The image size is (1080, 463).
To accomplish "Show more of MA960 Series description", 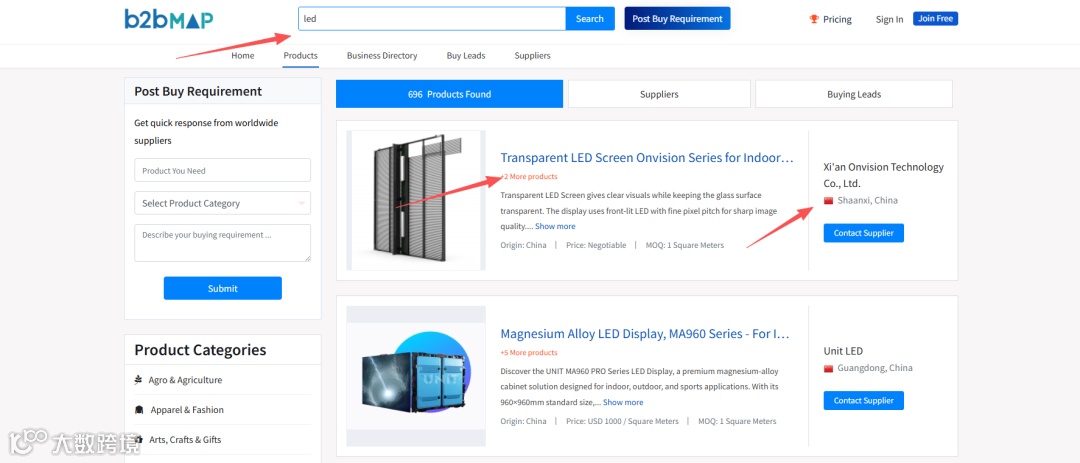I will click(x=623, y=402).
